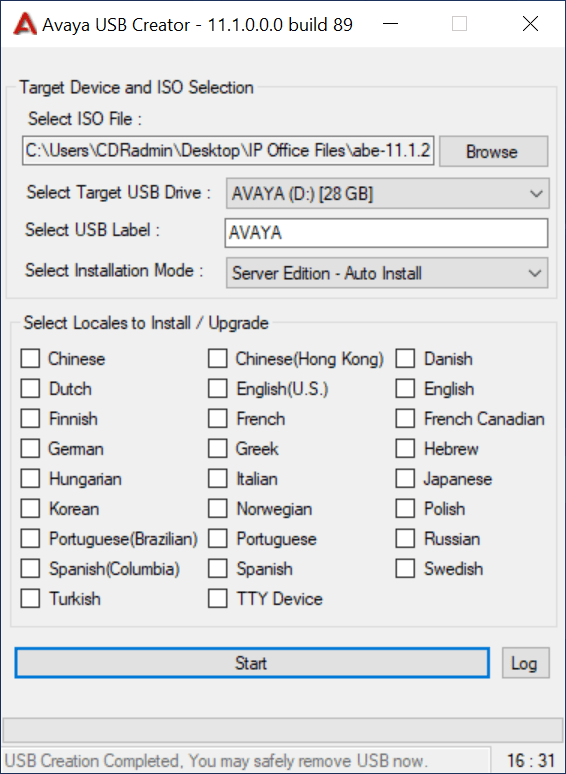Click the 16 : 31 elapsed timer
The height and width of the screenshot is (774, 566).
[x=531, y=761]
